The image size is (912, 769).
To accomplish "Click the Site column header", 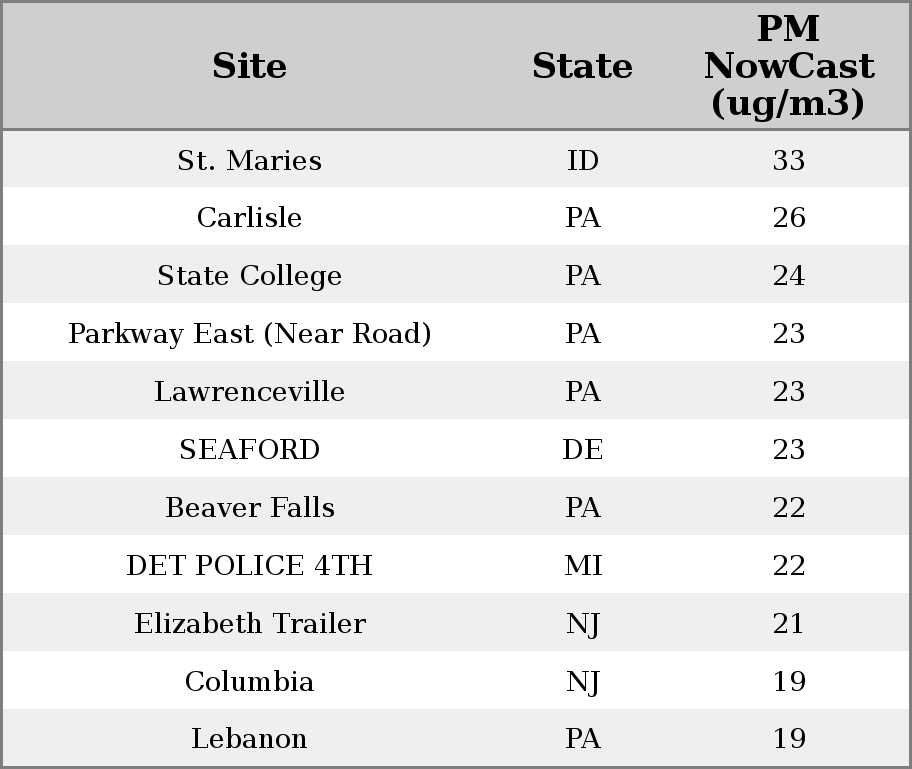I will click(249, 66).
